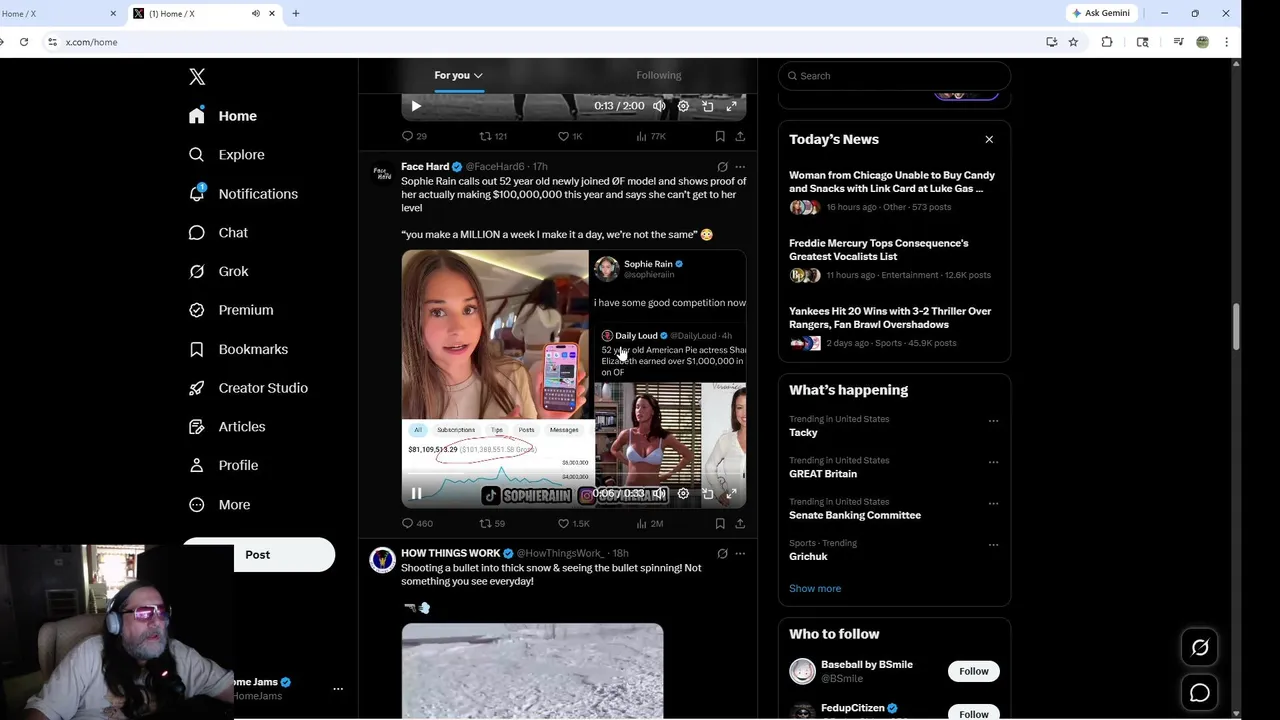The height and width of the screenshot is (720, 1280).
Task: Click Ask Gemini in Chrome
Action: pyautogui.click(x=1101, y=13)
